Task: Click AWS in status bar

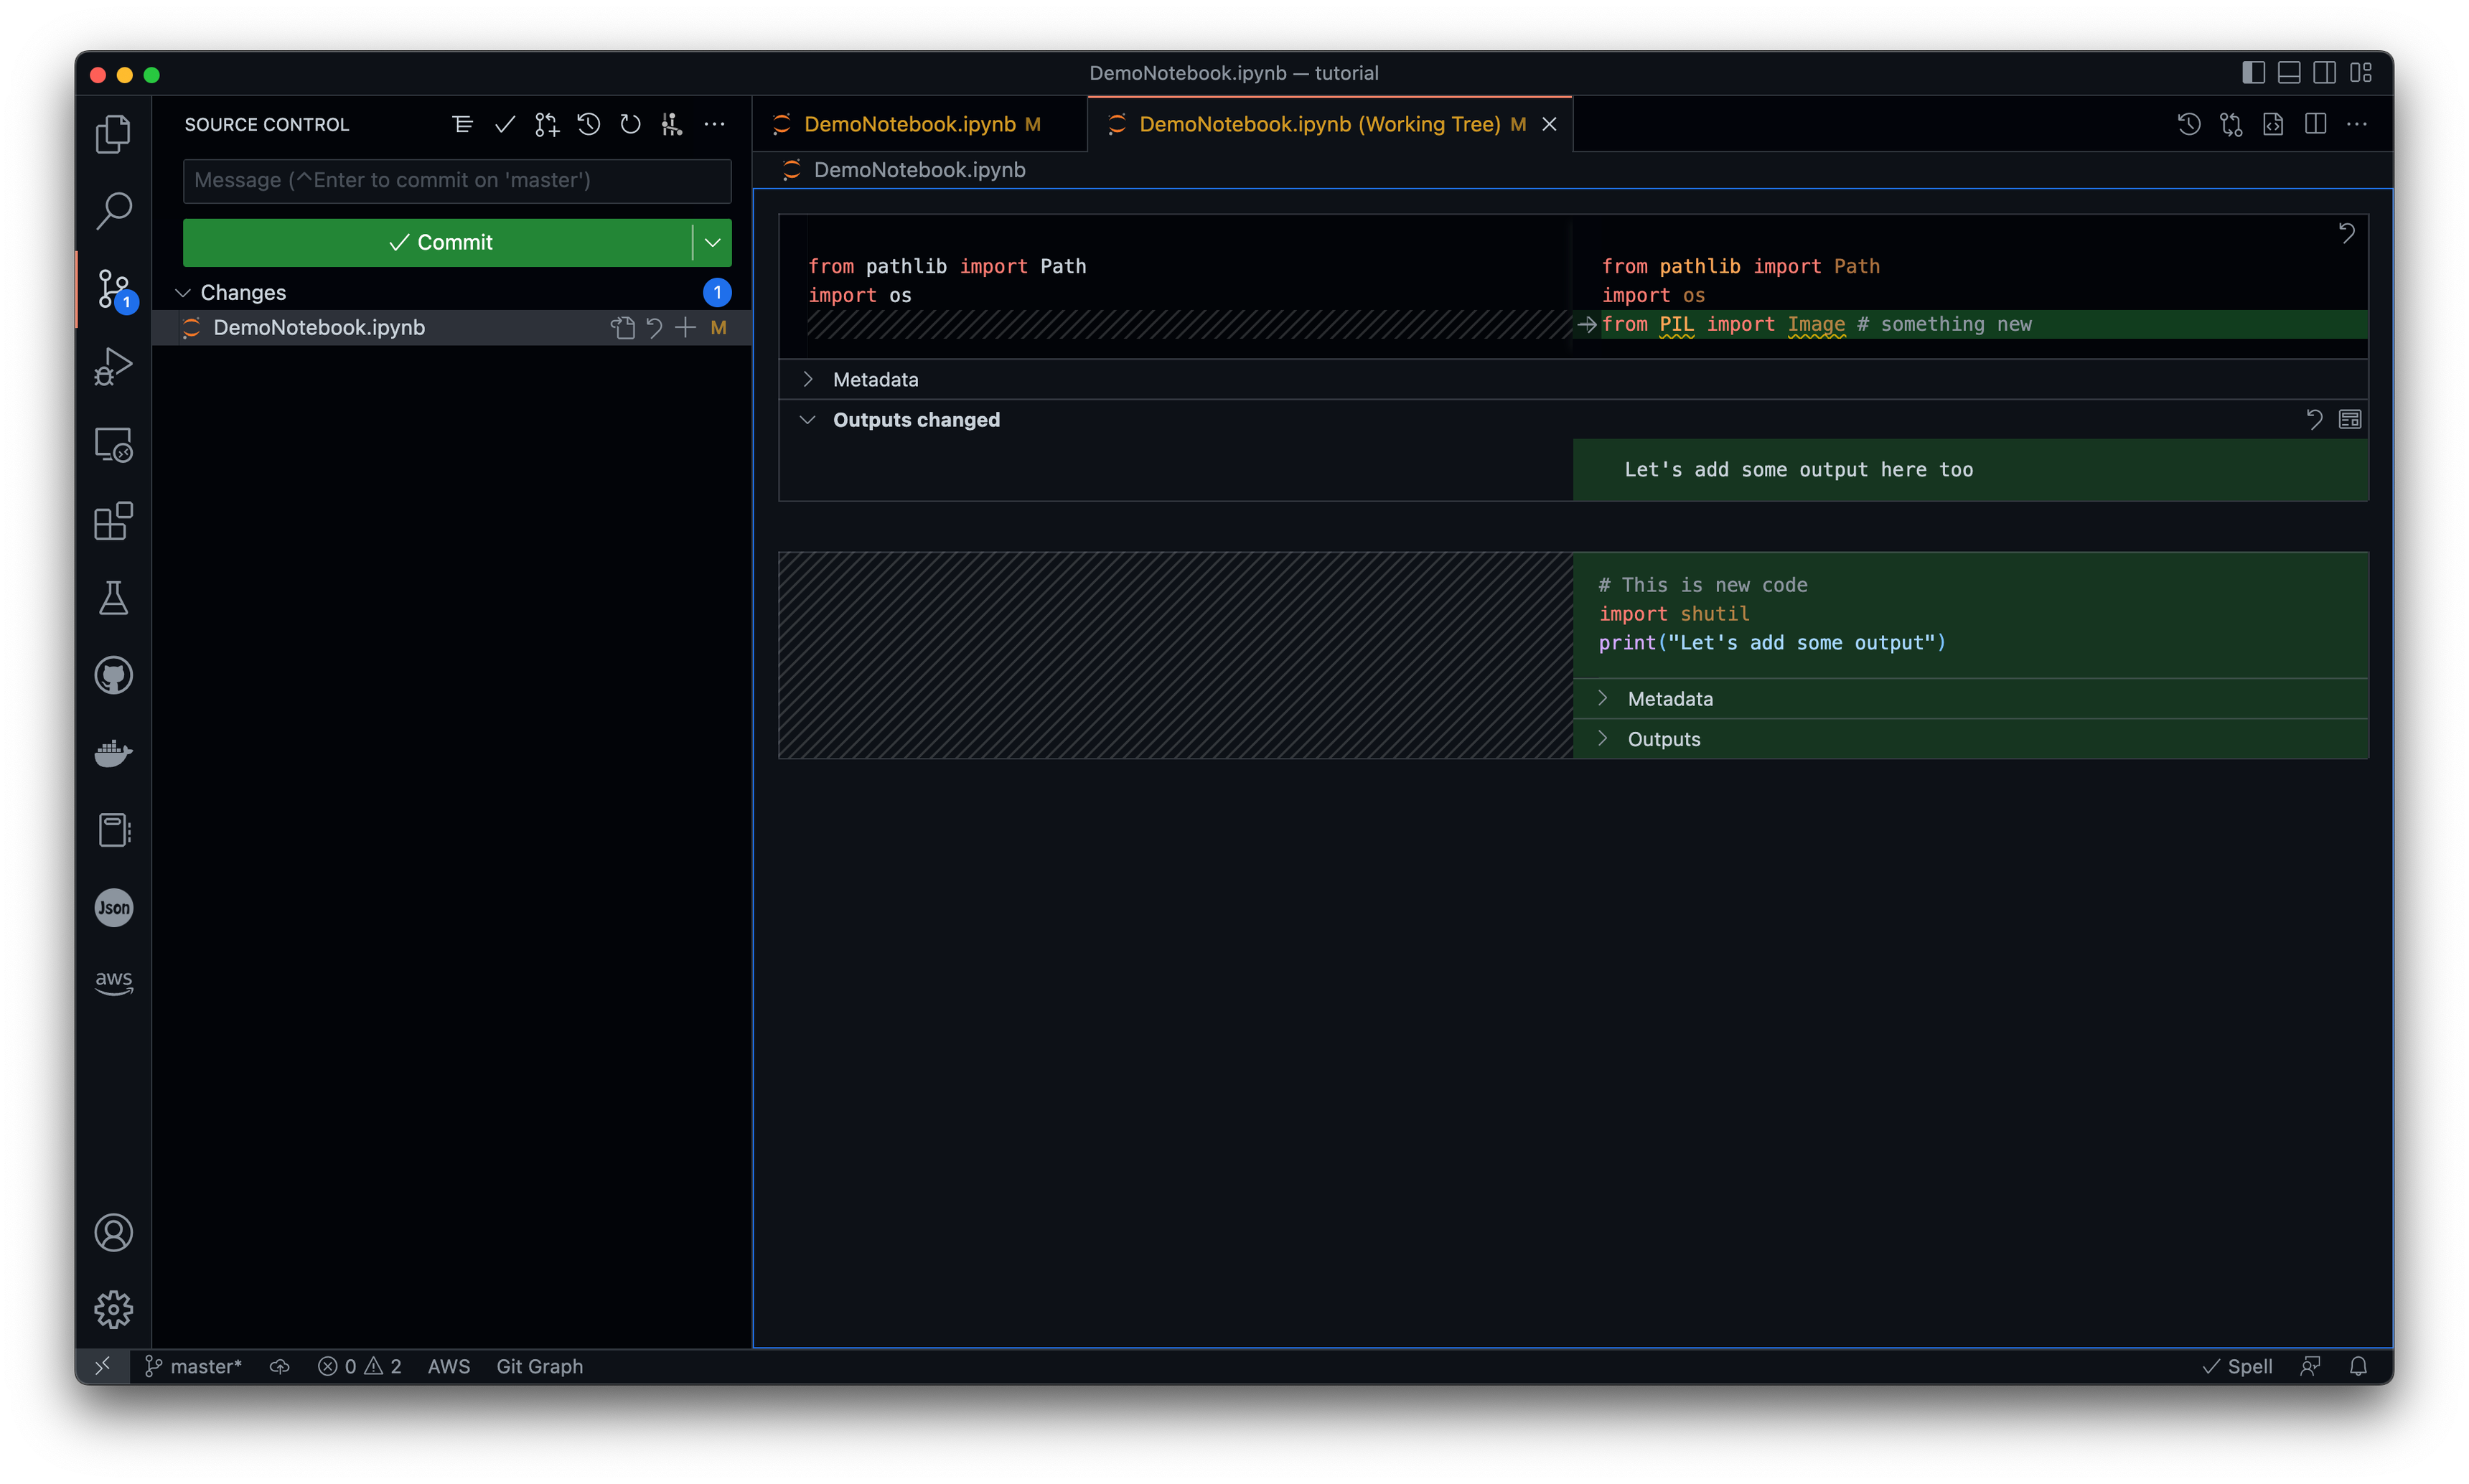Action: pos(449,1366)
